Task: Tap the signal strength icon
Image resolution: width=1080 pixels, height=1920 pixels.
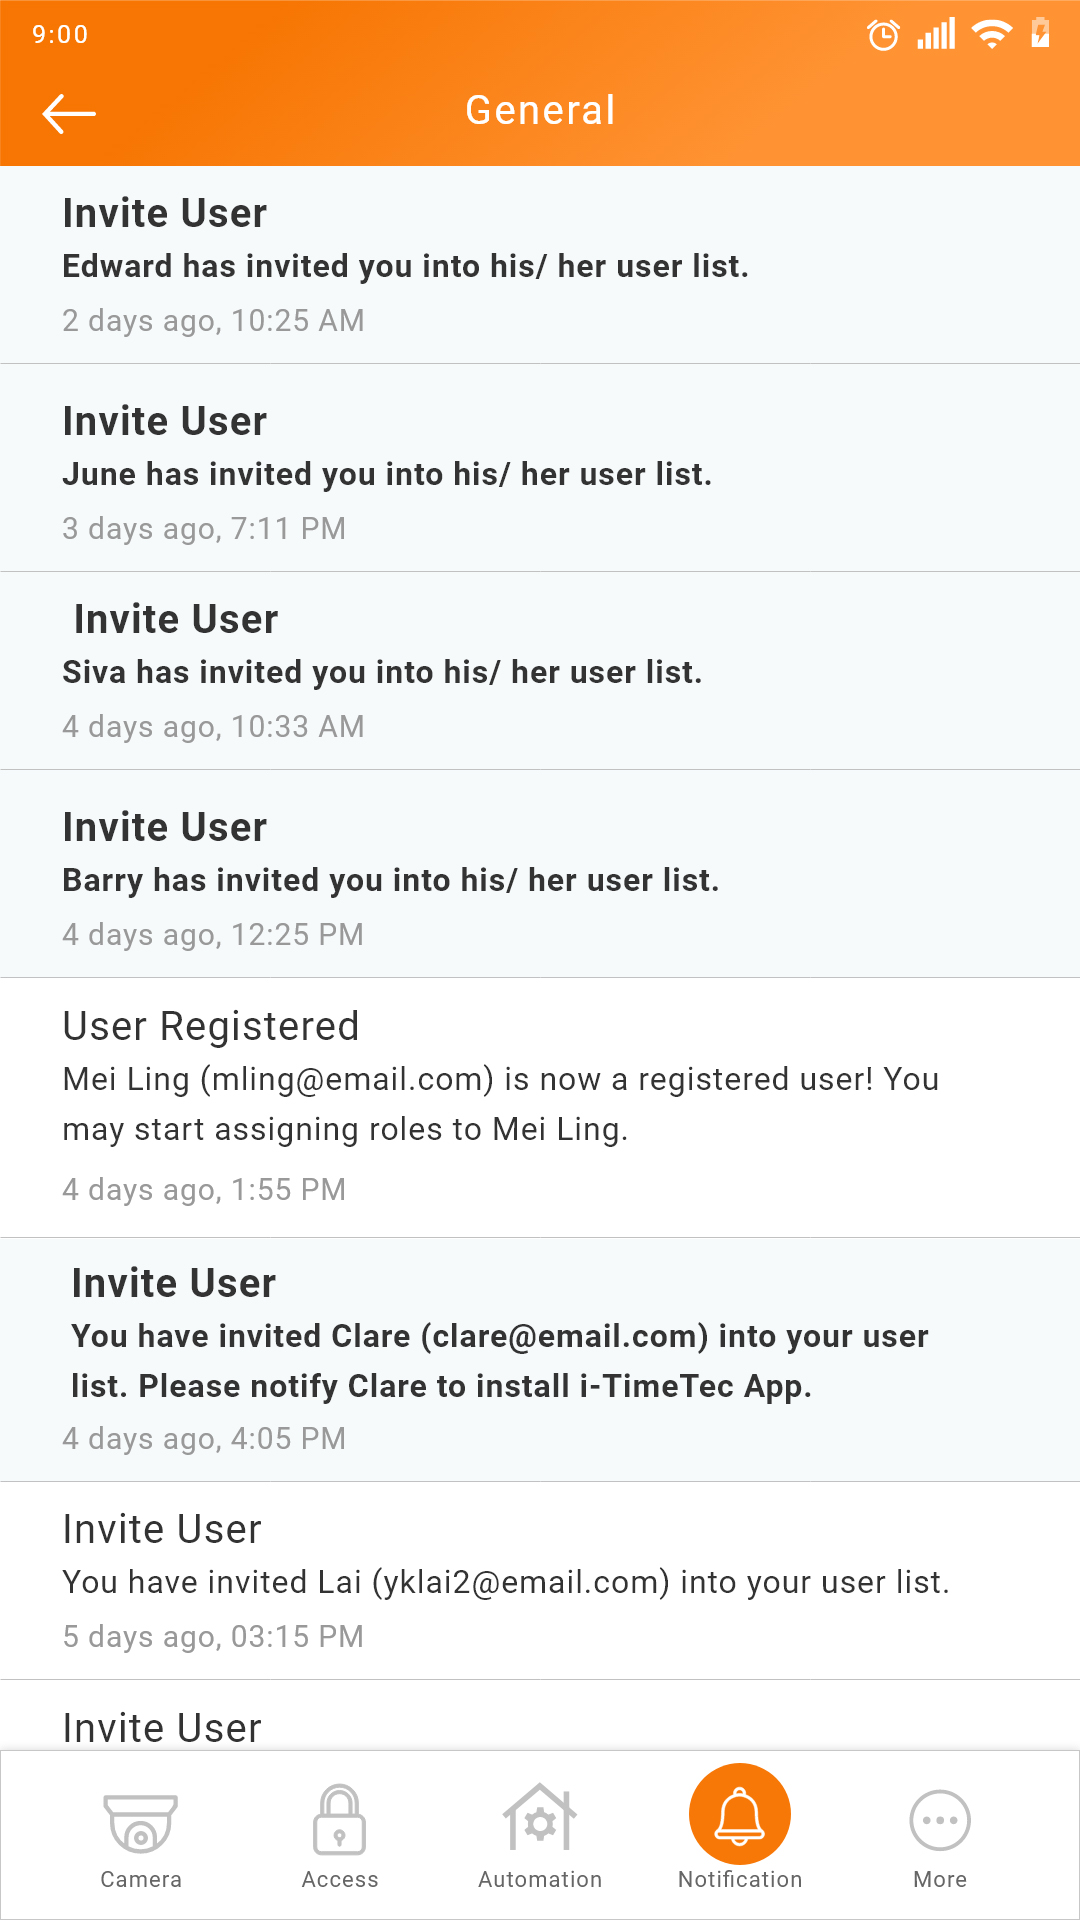Action: coord(936,34)
